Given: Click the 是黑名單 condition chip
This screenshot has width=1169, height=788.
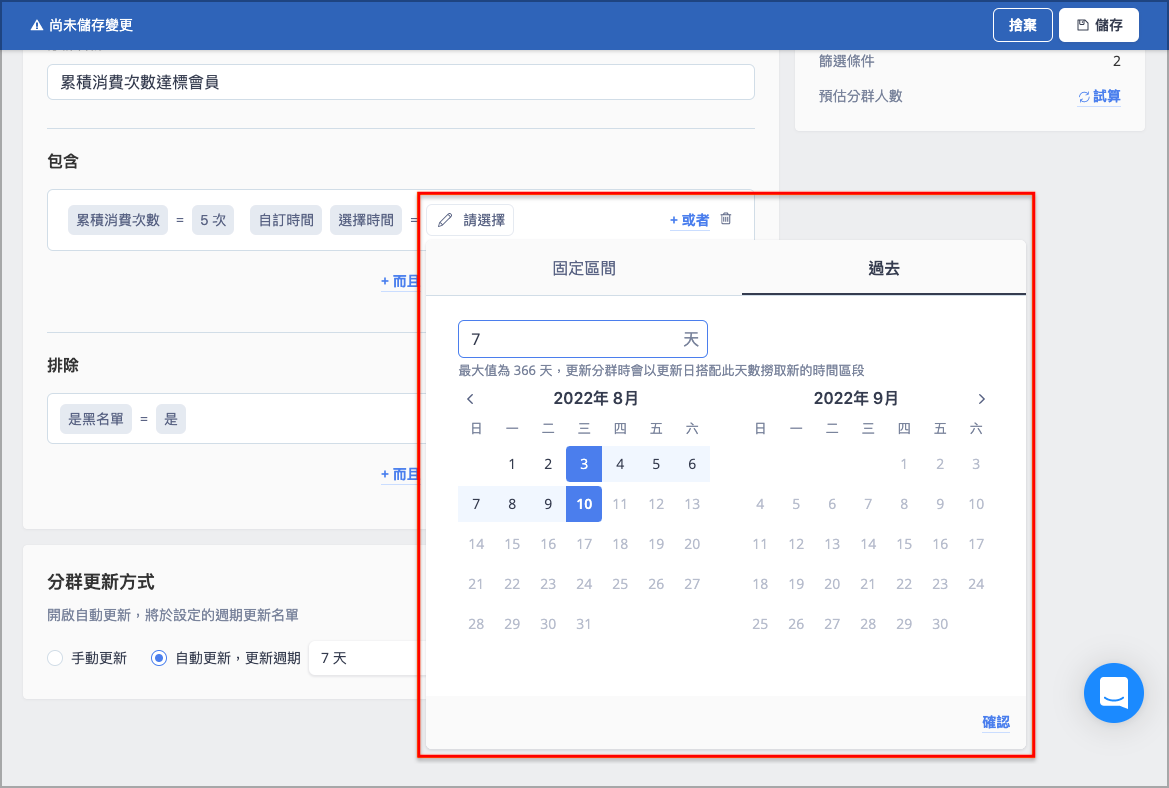Looking at the screenshot, I should (96, 419).
